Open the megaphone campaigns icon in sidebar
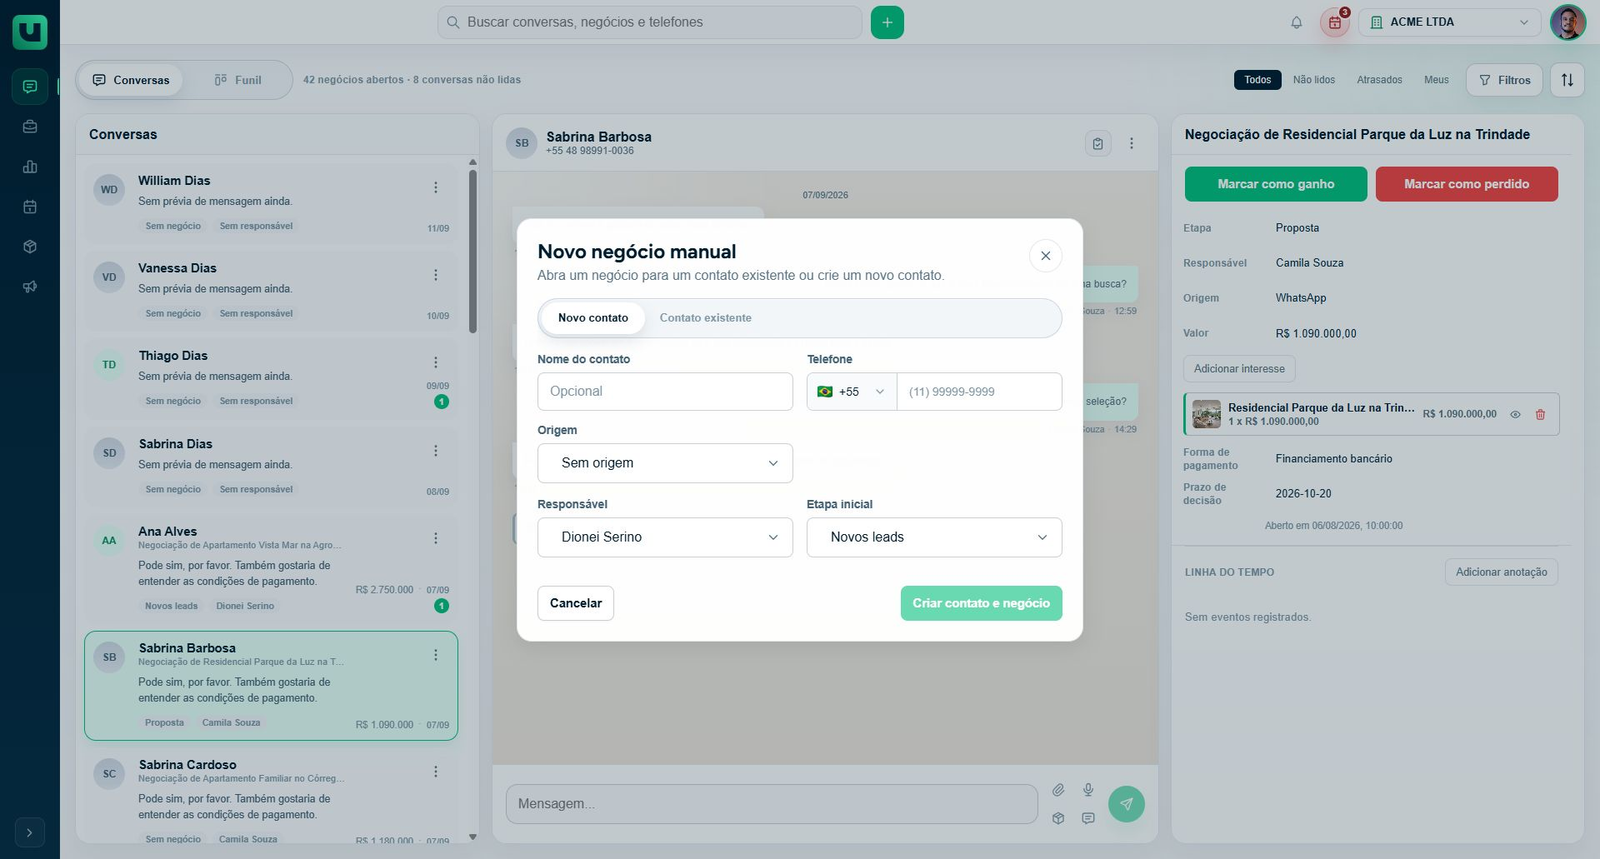Viewport: 1600px width, 859px height. point(30,287)
